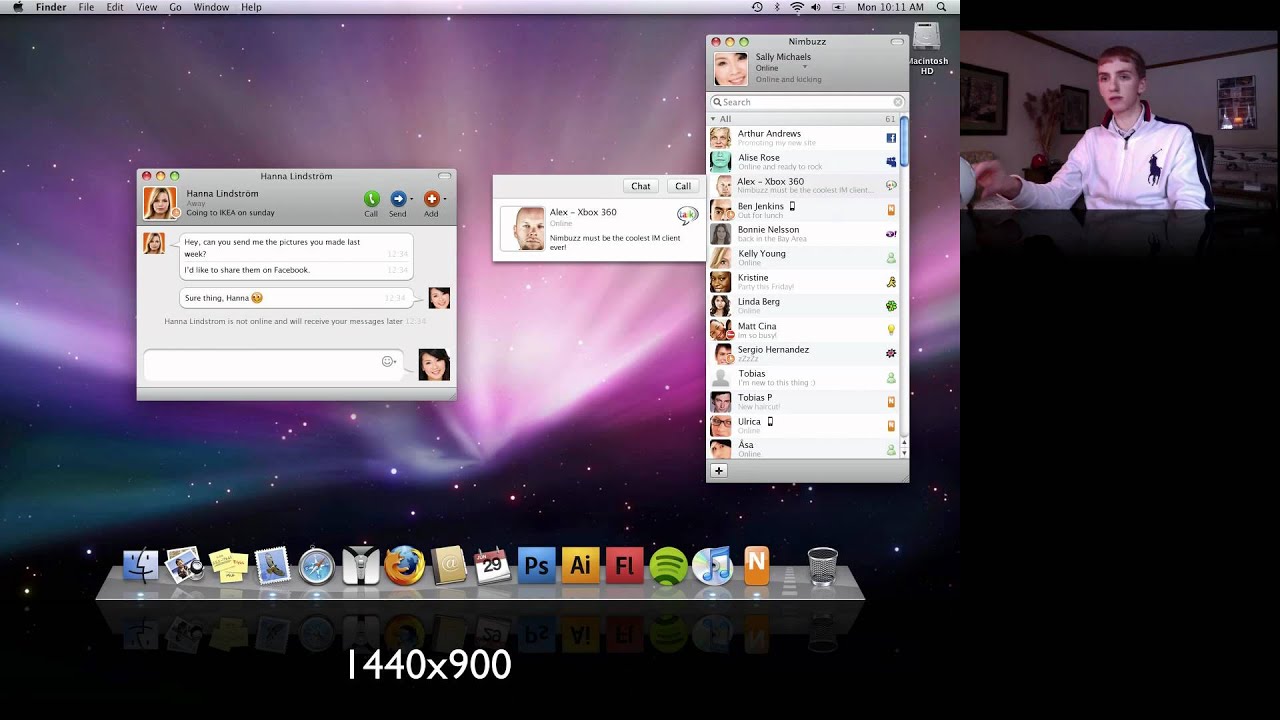Click the green Call icon in chat window

tap(371, 199)
